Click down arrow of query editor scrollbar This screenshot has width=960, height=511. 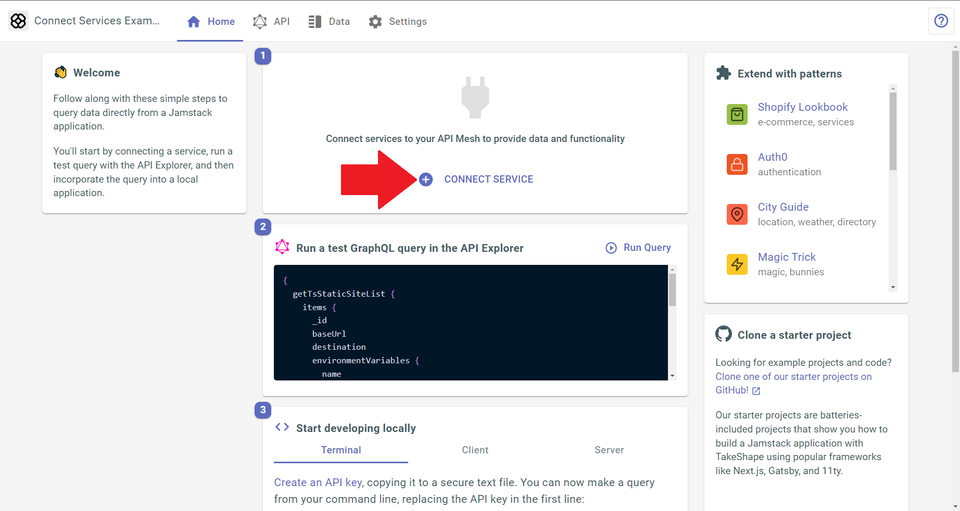click(672, 376)
